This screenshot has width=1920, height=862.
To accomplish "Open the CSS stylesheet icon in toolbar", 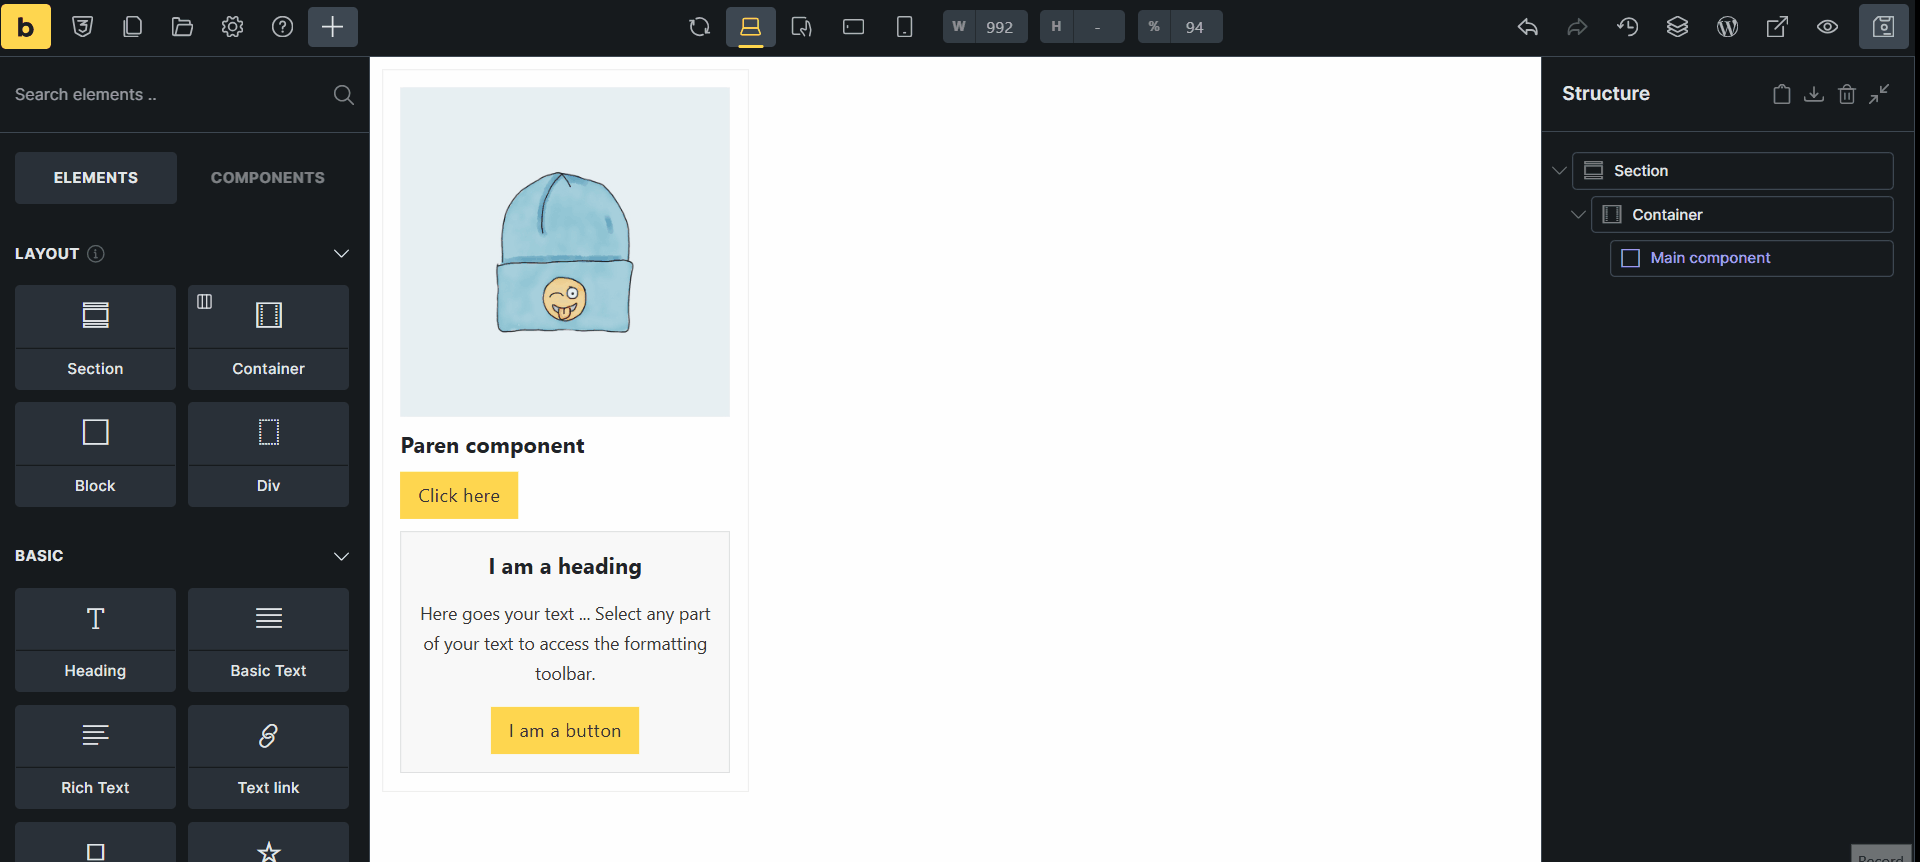I will pyautogui.click(x=83, y=27).
